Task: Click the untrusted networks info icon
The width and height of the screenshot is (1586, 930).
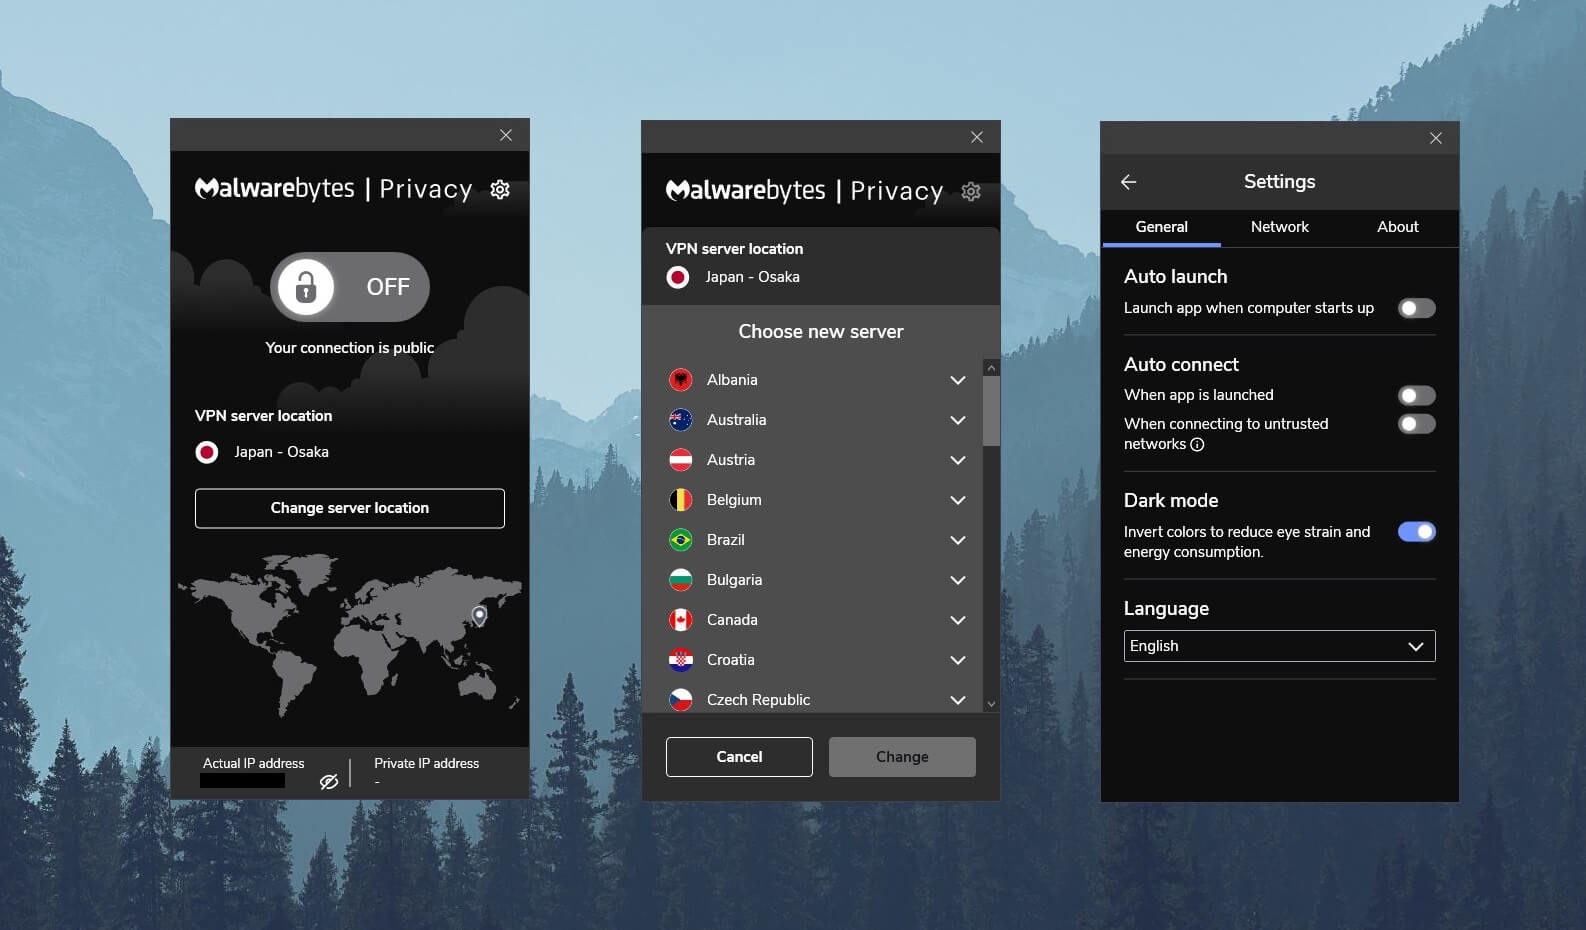Action: (x=1197, y=445)
